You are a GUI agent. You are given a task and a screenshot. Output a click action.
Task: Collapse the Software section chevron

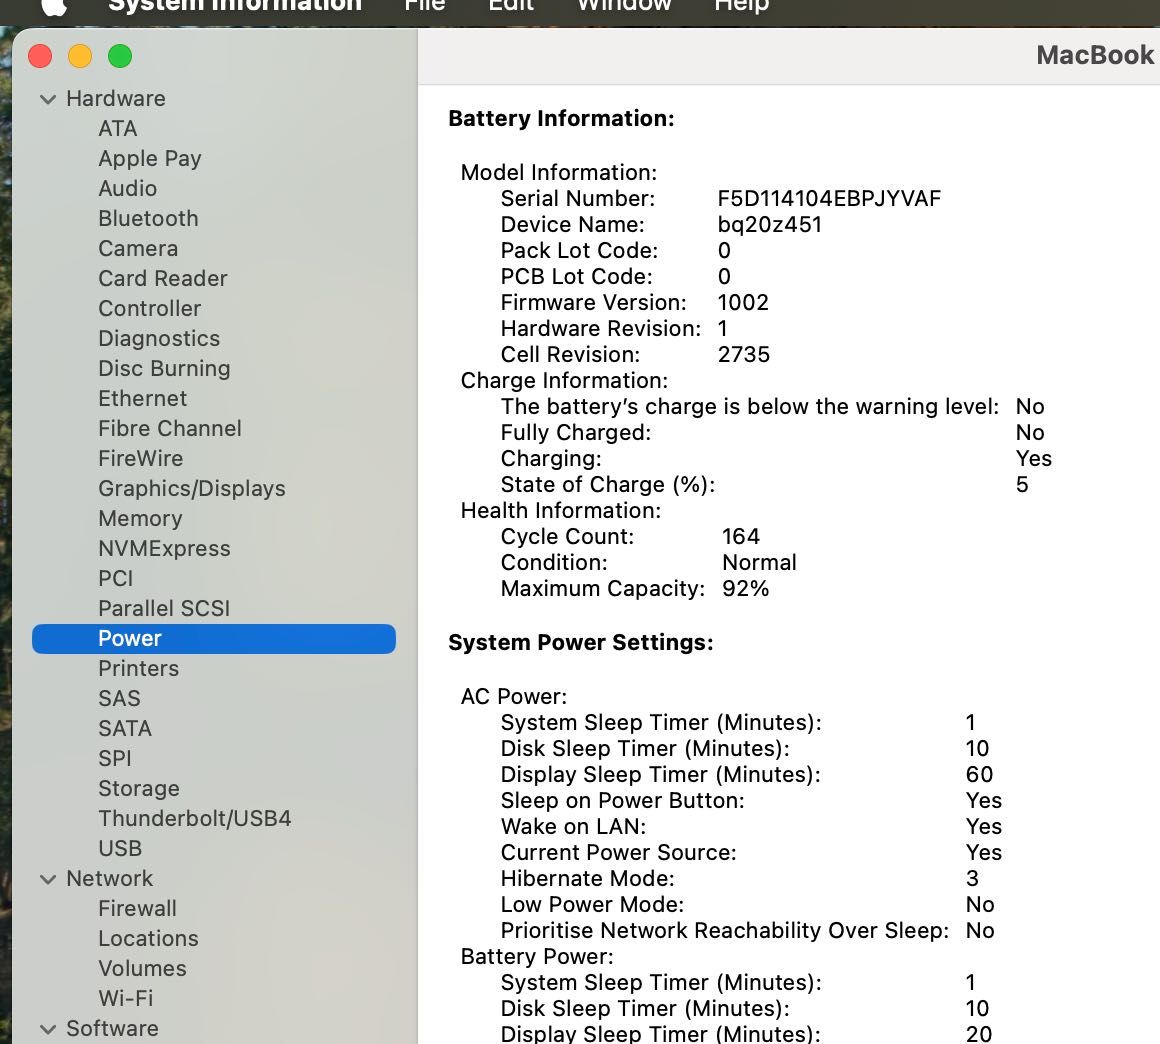click(x=48, y=1029)
